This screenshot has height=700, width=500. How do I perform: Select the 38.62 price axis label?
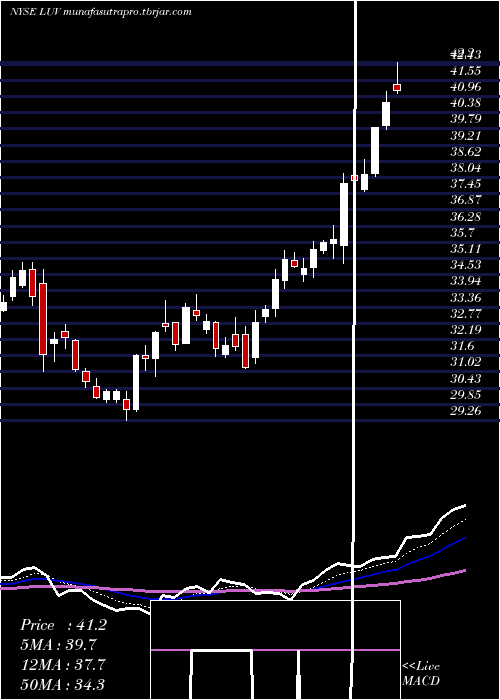tap(466, 151)
